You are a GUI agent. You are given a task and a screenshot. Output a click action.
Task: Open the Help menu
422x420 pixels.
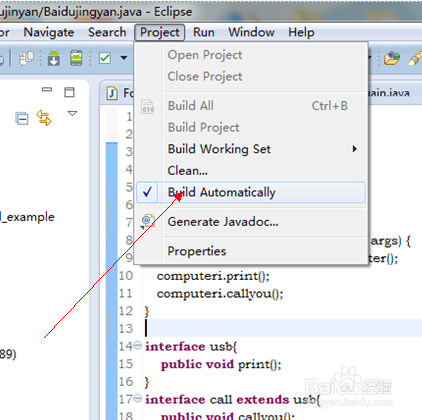[301, 32]
